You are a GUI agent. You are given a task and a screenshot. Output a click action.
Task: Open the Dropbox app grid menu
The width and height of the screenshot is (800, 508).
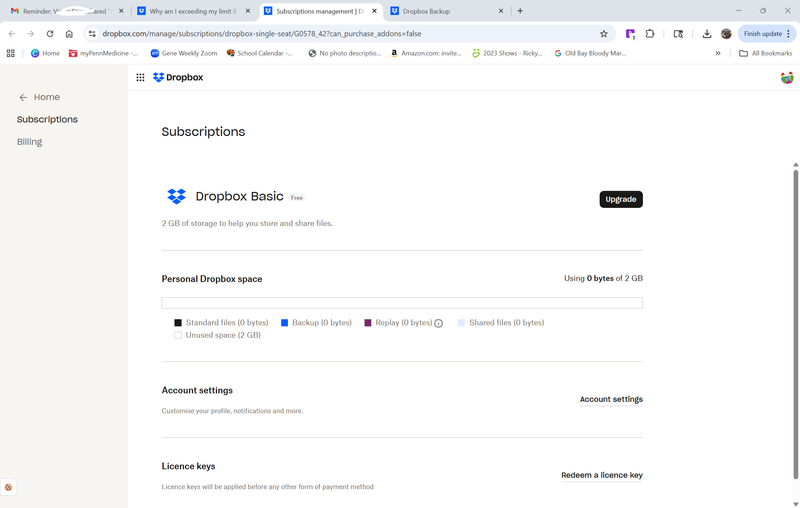click(140, 77)
